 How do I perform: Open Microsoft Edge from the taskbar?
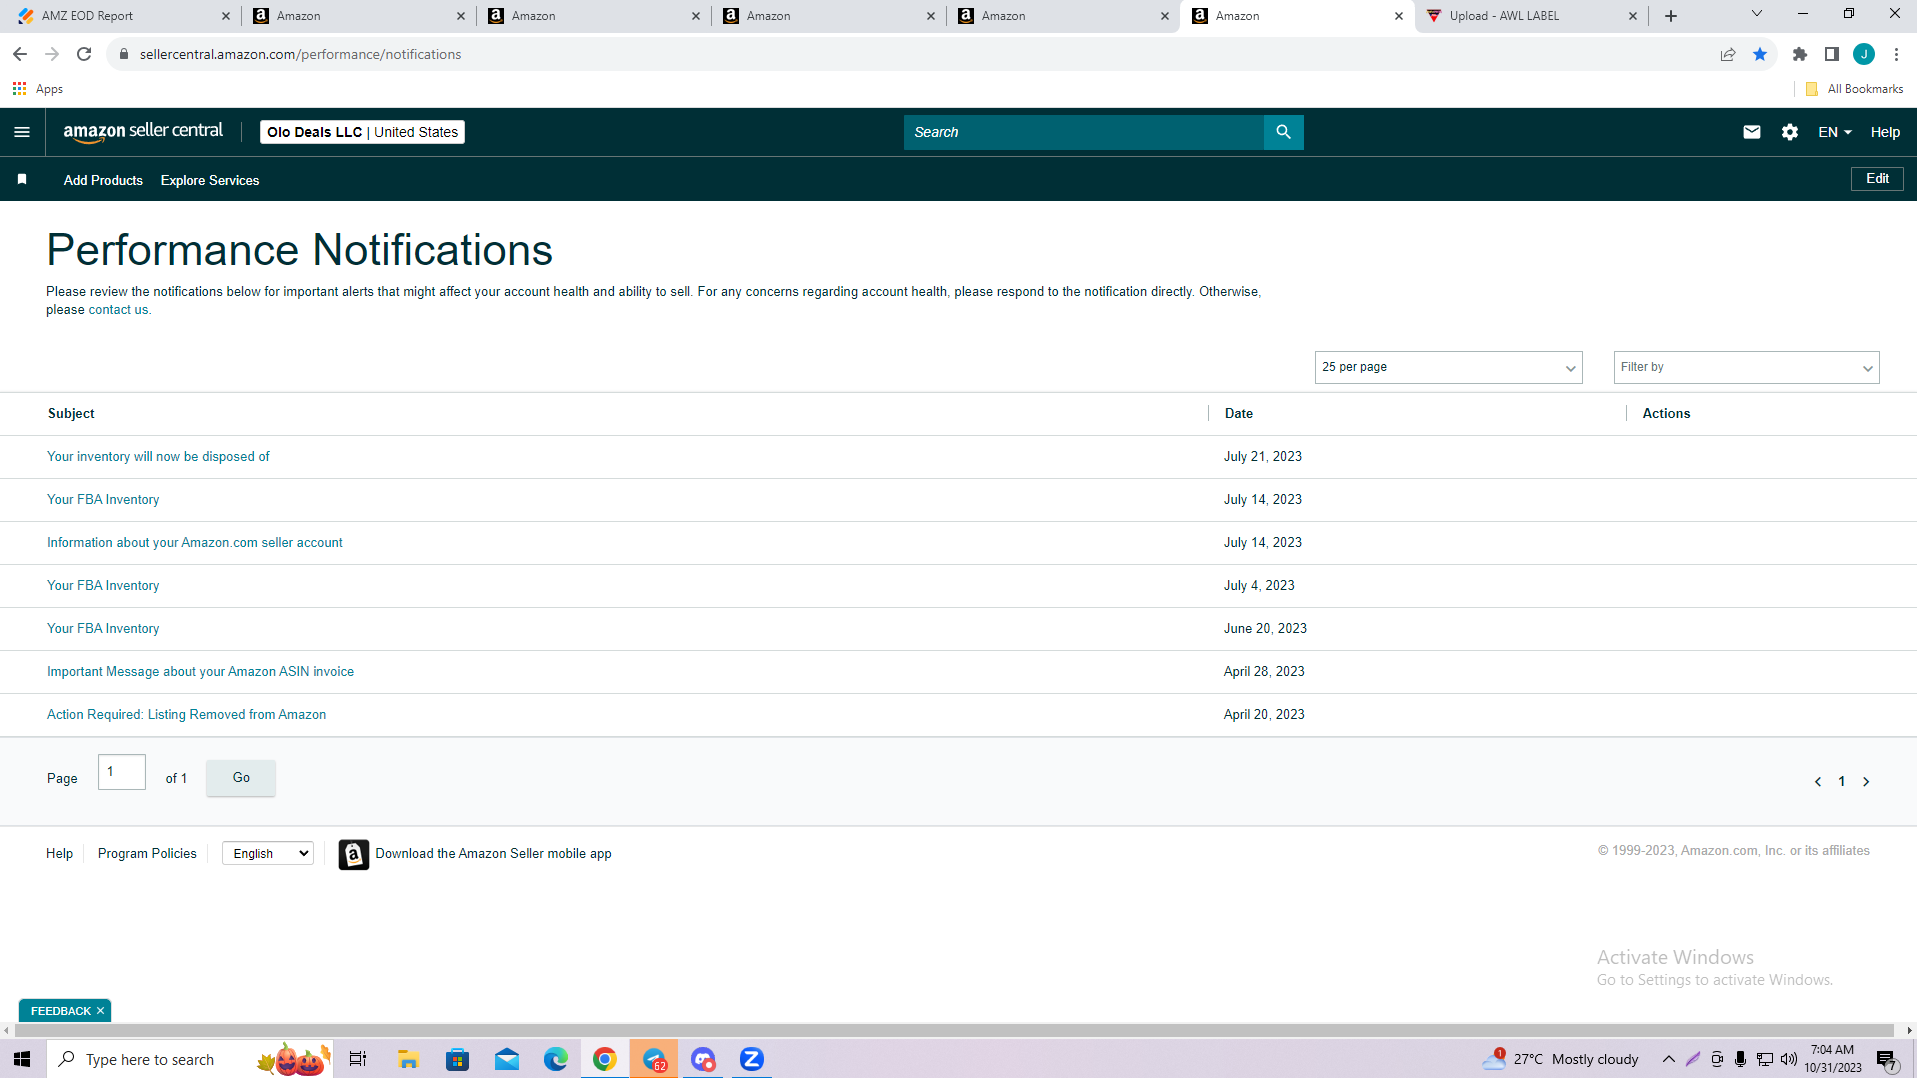(555, 1059)
